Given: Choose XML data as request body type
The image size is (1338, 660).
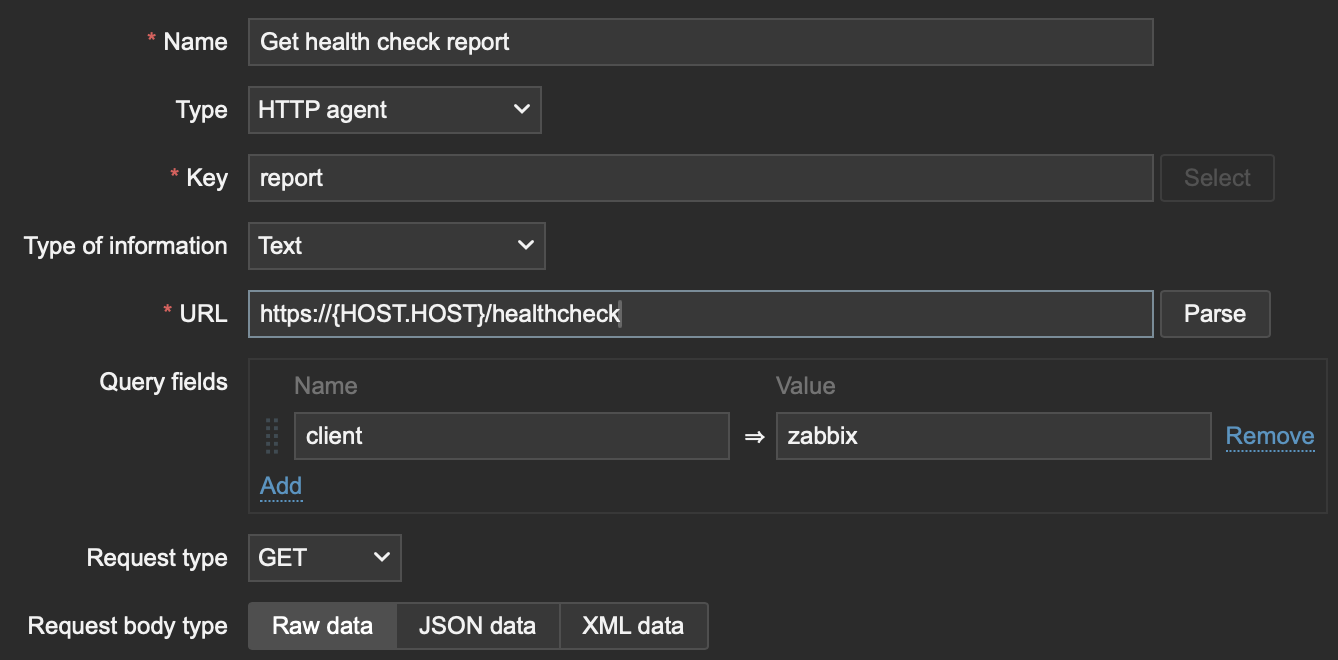Looking at the screenshot, I should [x=633, y=626].
